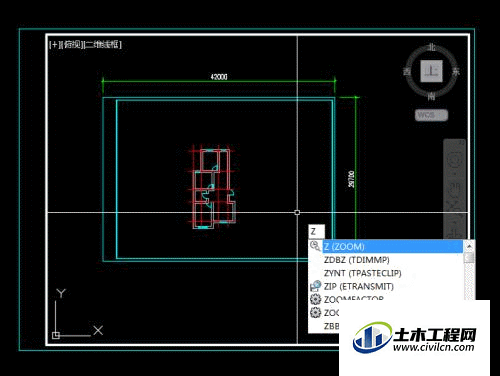Click the 北 north compass label on ViewCube
This screenshot has height=376, width=500.
[x=432, y=47]
